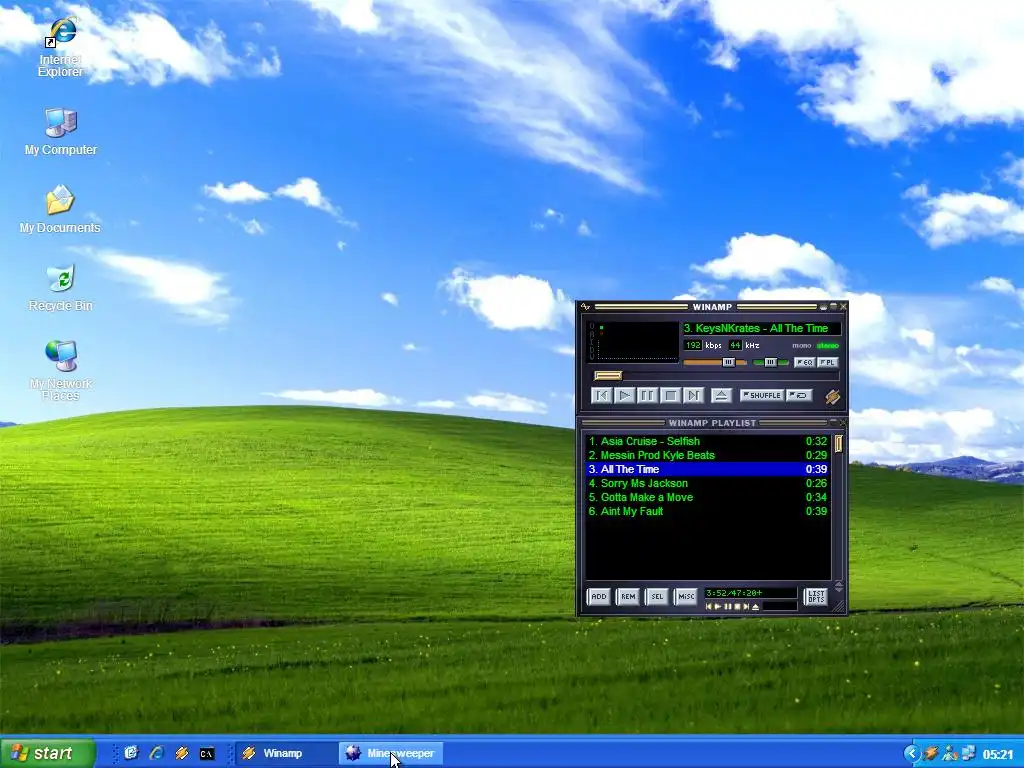Click Winamp agent icon in system tray
Screen dimensions: 1024x768
931,754
